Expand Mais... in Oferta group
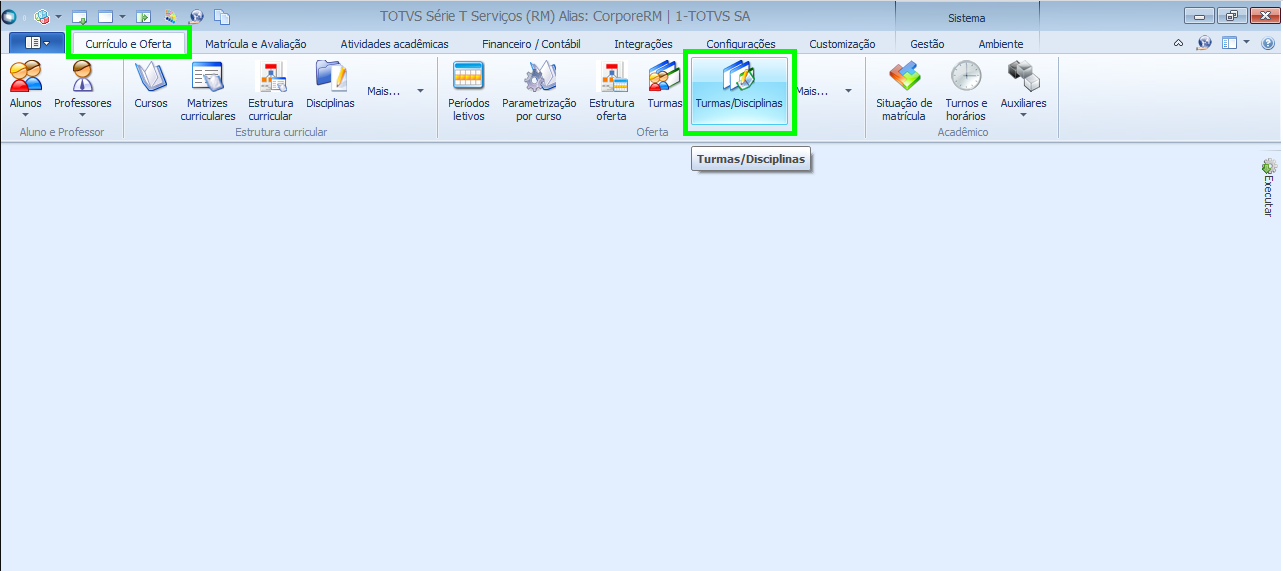Image resolution: width=1283 pixels, height=571 pixels. 824,91
